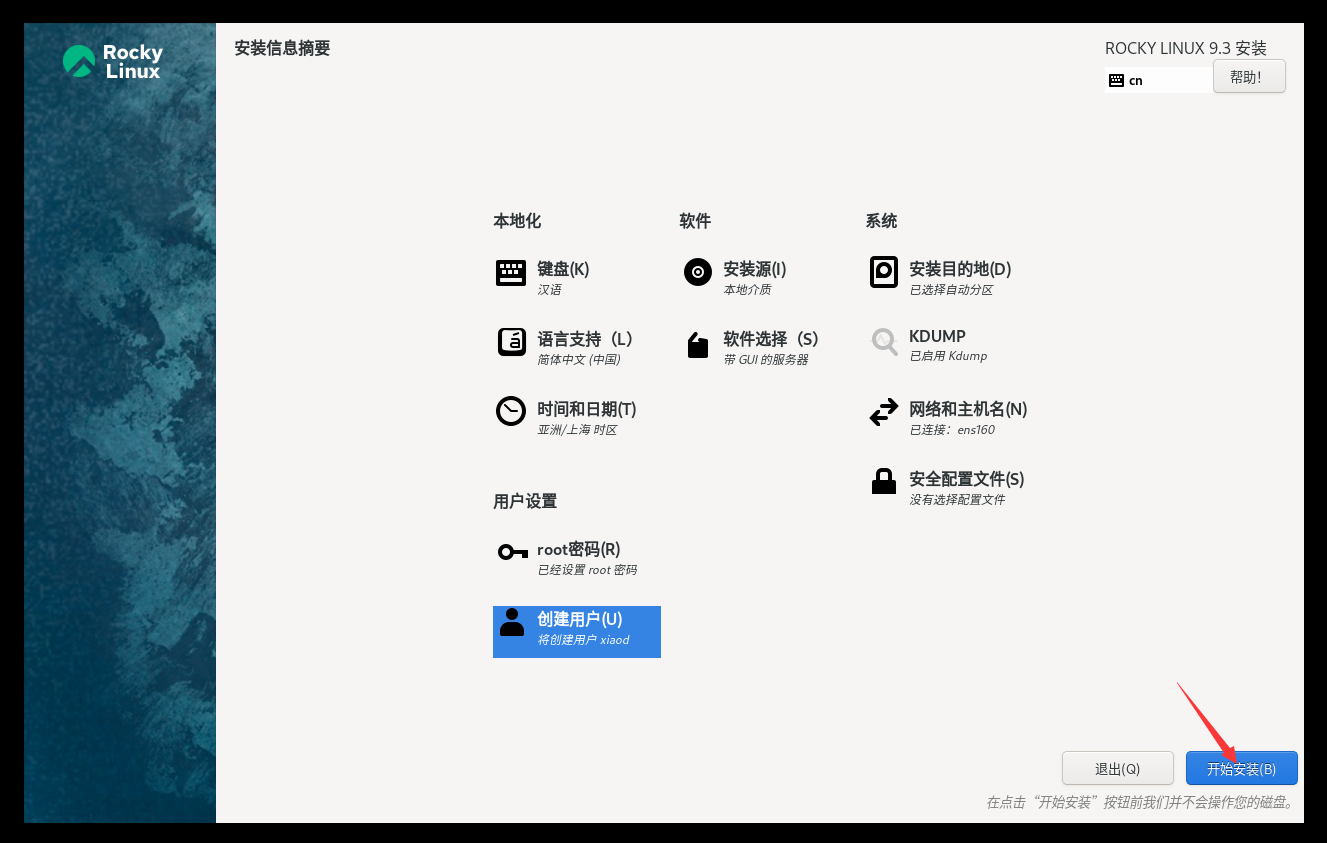
Task: Click the person icon for 创建用户(U)
Action: click(511, 622)
